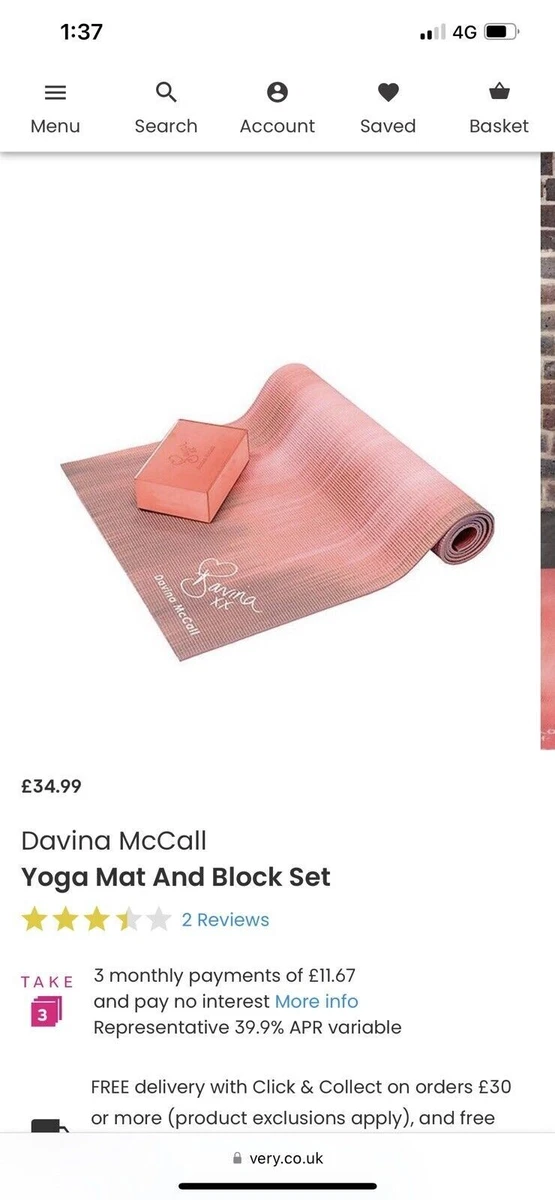Tap the delivery truck icon
Viewport: 555px width, 1200px height.
(50, 1127)
